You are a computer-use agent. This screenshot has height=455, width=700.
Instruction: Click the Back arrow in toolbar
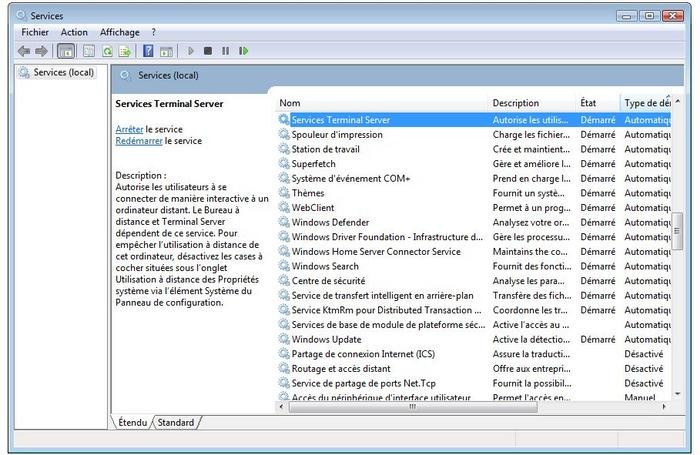click(24, 51)
